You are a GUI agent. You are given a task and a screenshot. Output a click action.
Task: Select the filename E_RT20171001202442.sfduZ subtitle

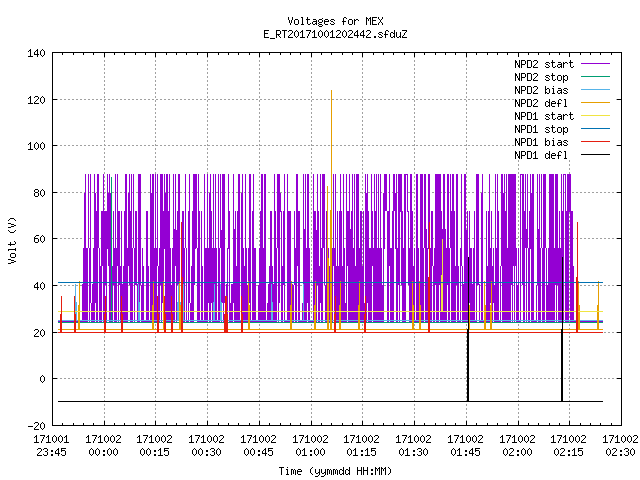click(x=335, y=34)
